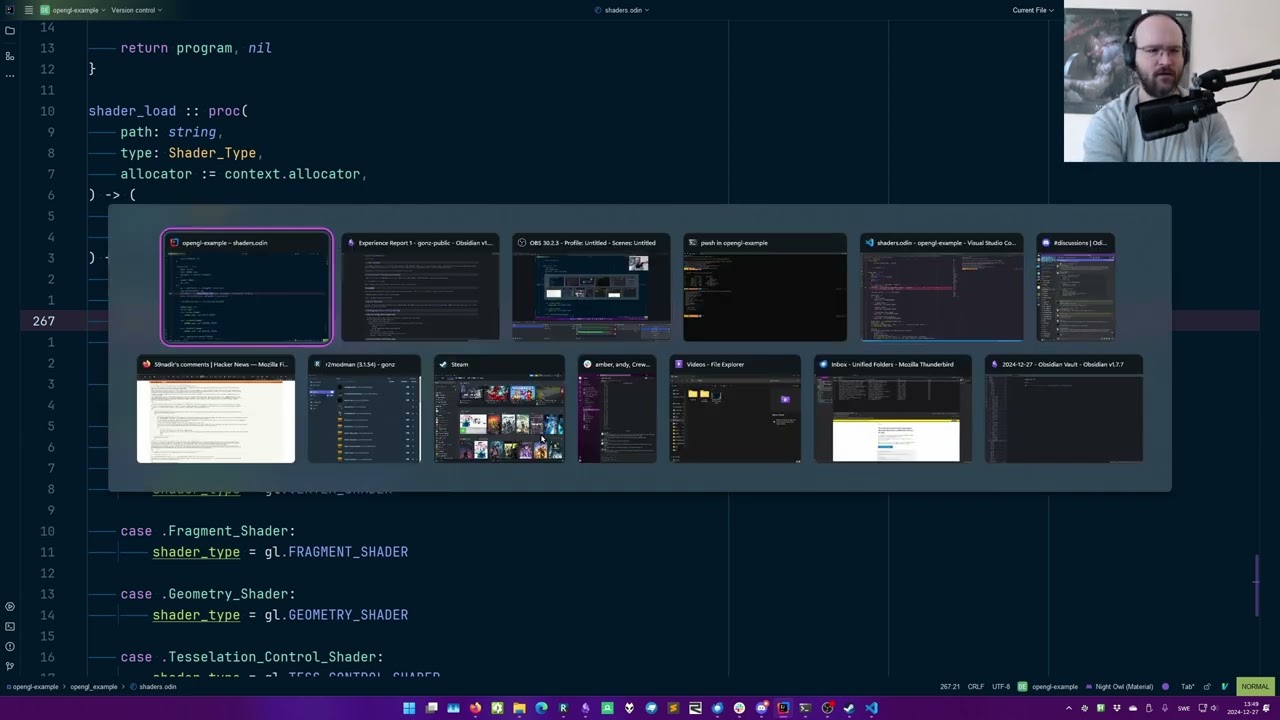This screenshot has height=720, width=1280.
Task: Open the shaders.odin file switcher dropdown
Action: (x=622, y=10)
